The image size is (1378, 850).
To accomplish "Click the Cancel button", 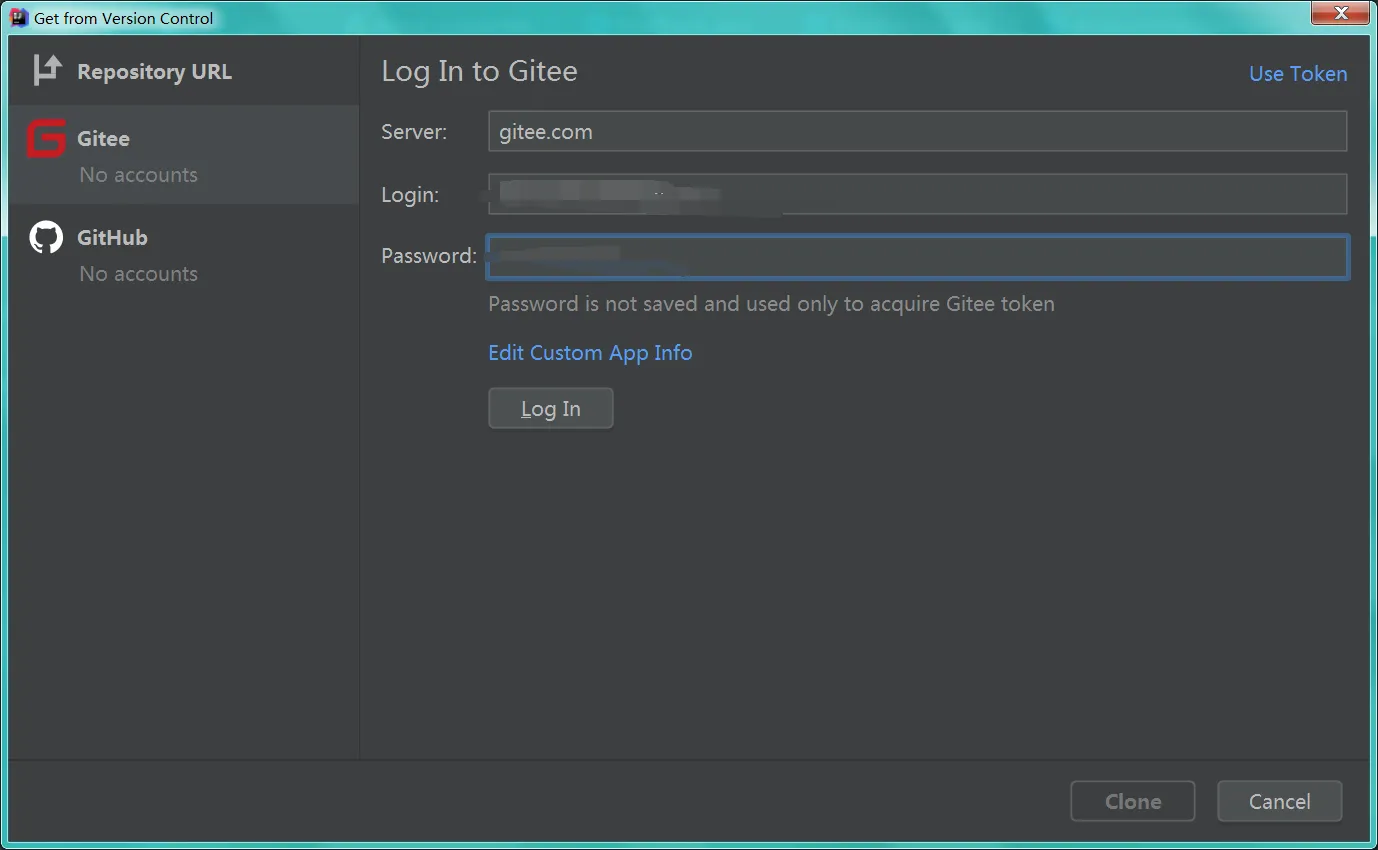I will click(x=1280, y=801).
